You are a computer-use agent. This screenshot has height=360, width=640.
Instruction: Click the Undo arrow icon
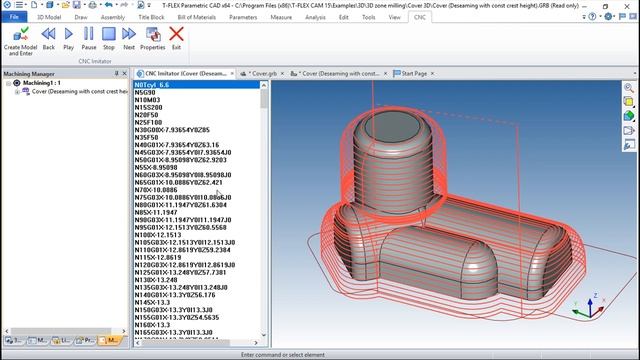(109, 5)
